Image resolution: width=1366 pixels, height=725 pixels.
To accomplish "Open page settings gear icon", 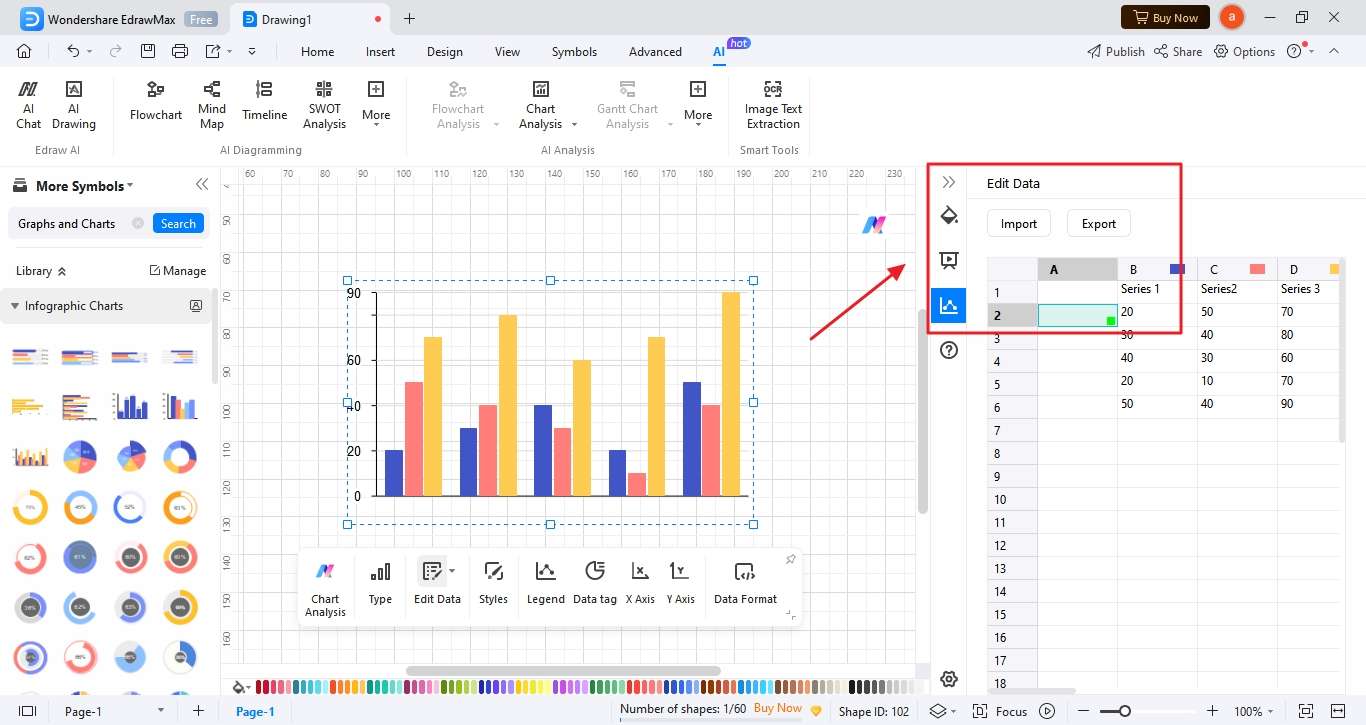I will (x=949, y=679).
